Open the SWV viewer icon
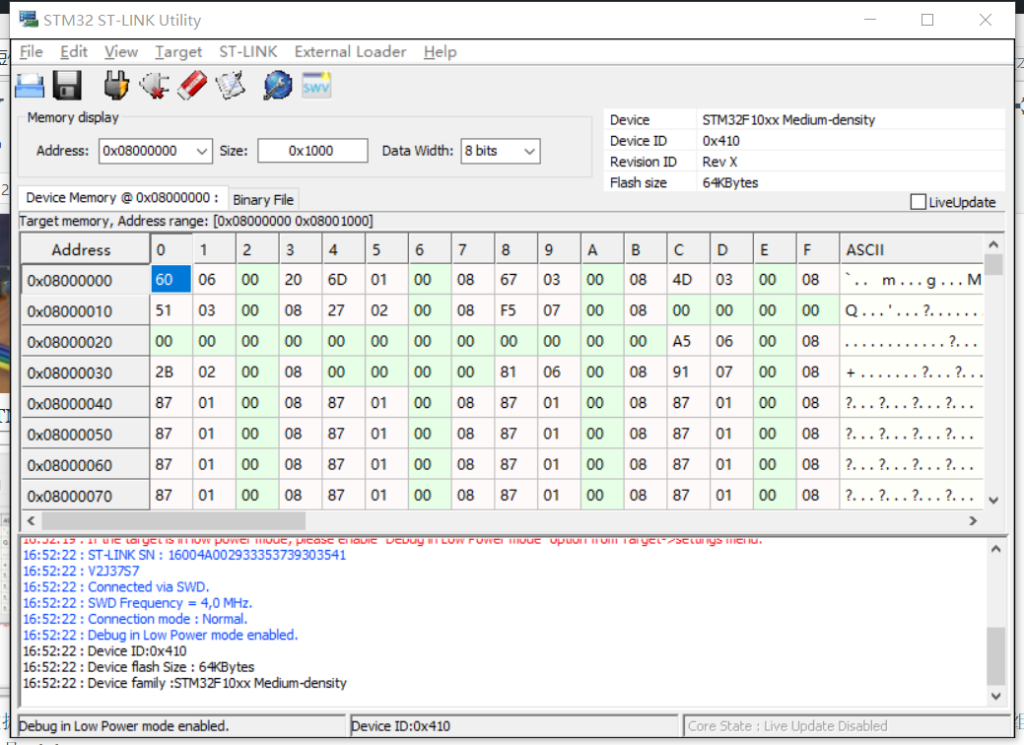The width and height of the screenshot is (1024, 745). pyautogui.click(x=316, y=86)
